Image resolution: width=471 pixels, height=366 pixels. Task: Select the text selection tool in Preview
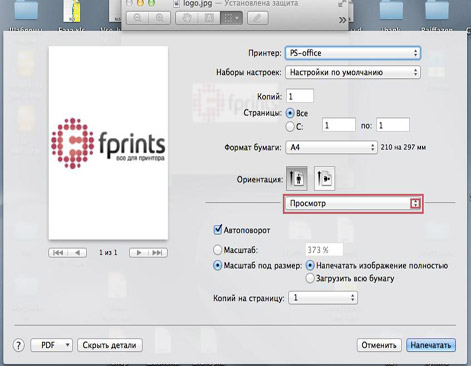[x=209, y=18]
